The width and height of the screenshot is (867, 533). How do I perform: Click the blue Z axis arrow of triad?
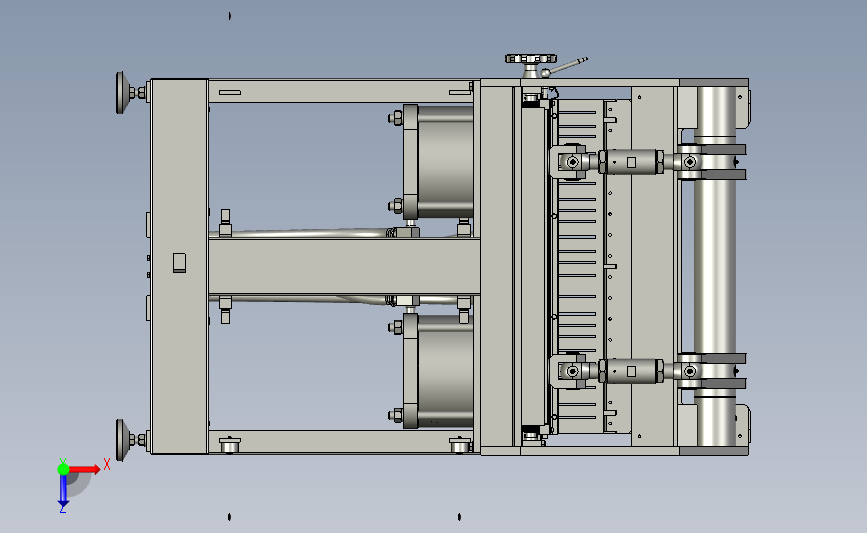(x=63, y=491)
